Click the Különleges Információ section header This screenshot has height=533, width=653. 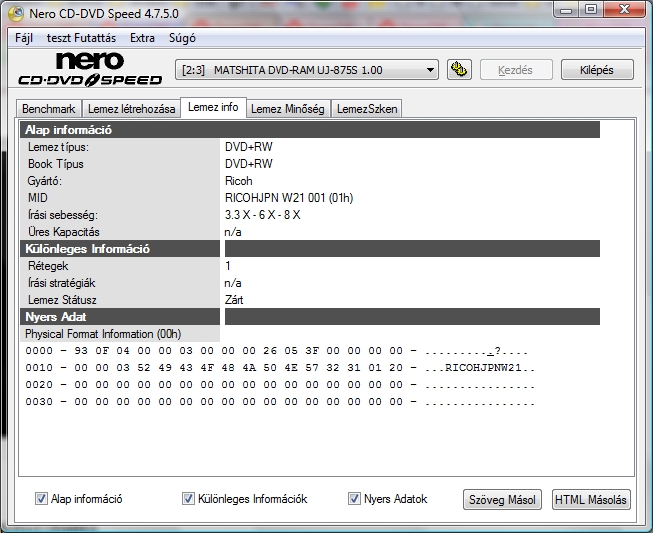coord(120,249)
